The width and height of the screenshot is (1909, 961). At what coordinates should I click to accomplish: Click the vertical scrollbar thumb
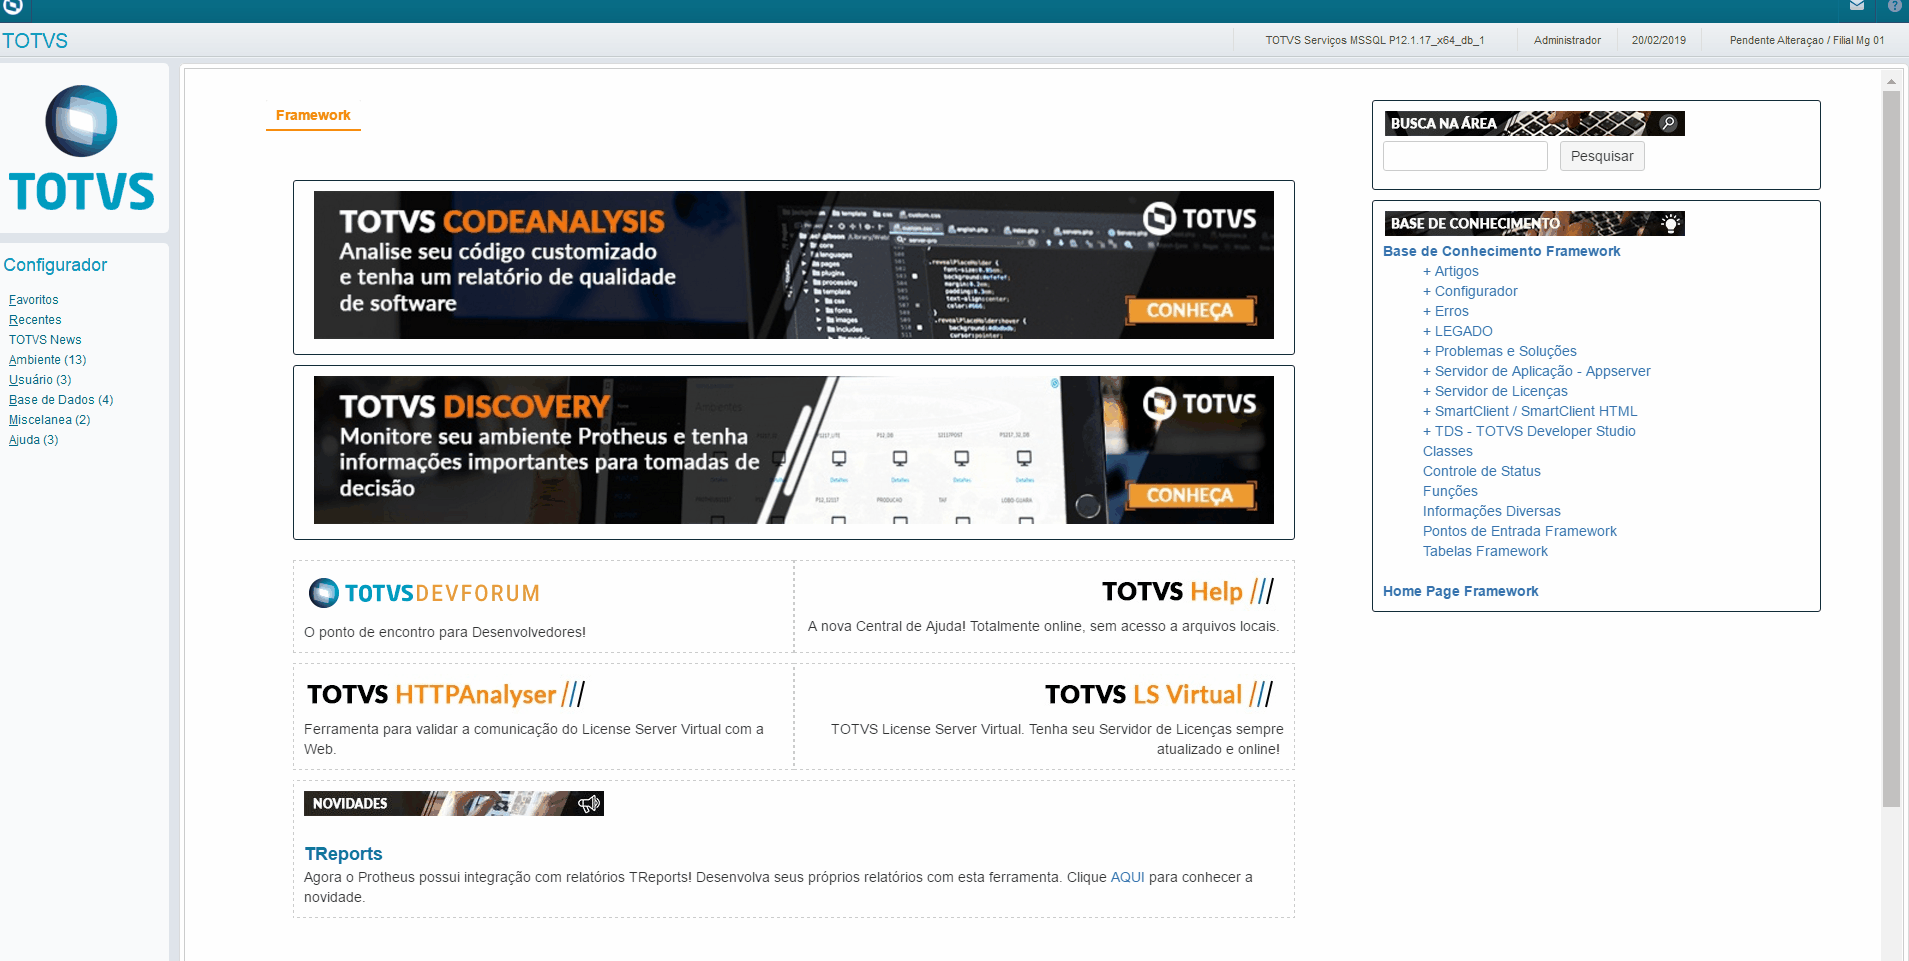[x=1890, y=448]
